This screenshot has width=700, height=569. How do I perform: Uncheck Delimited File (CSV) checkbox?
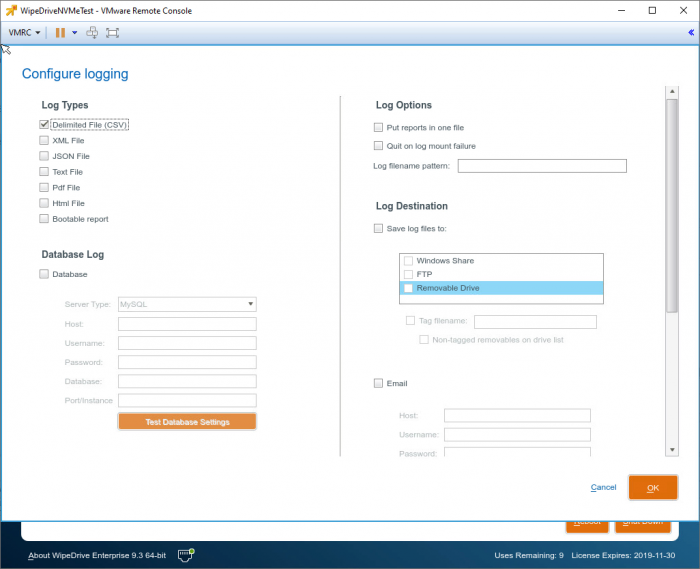click(44, 125)
